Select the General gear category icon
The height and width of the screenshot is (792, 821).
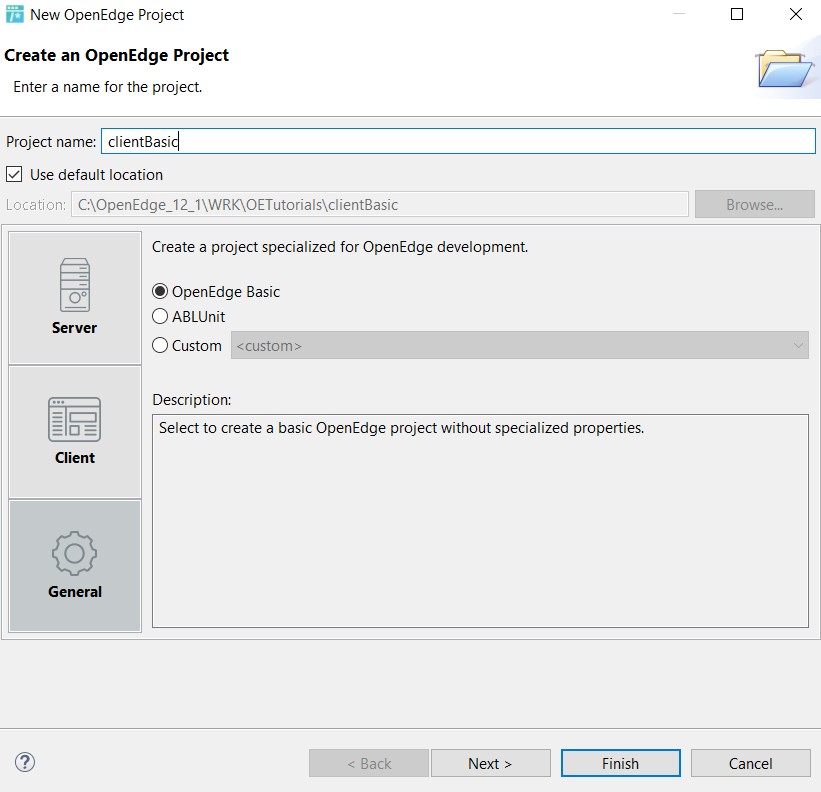pos(74,553)
